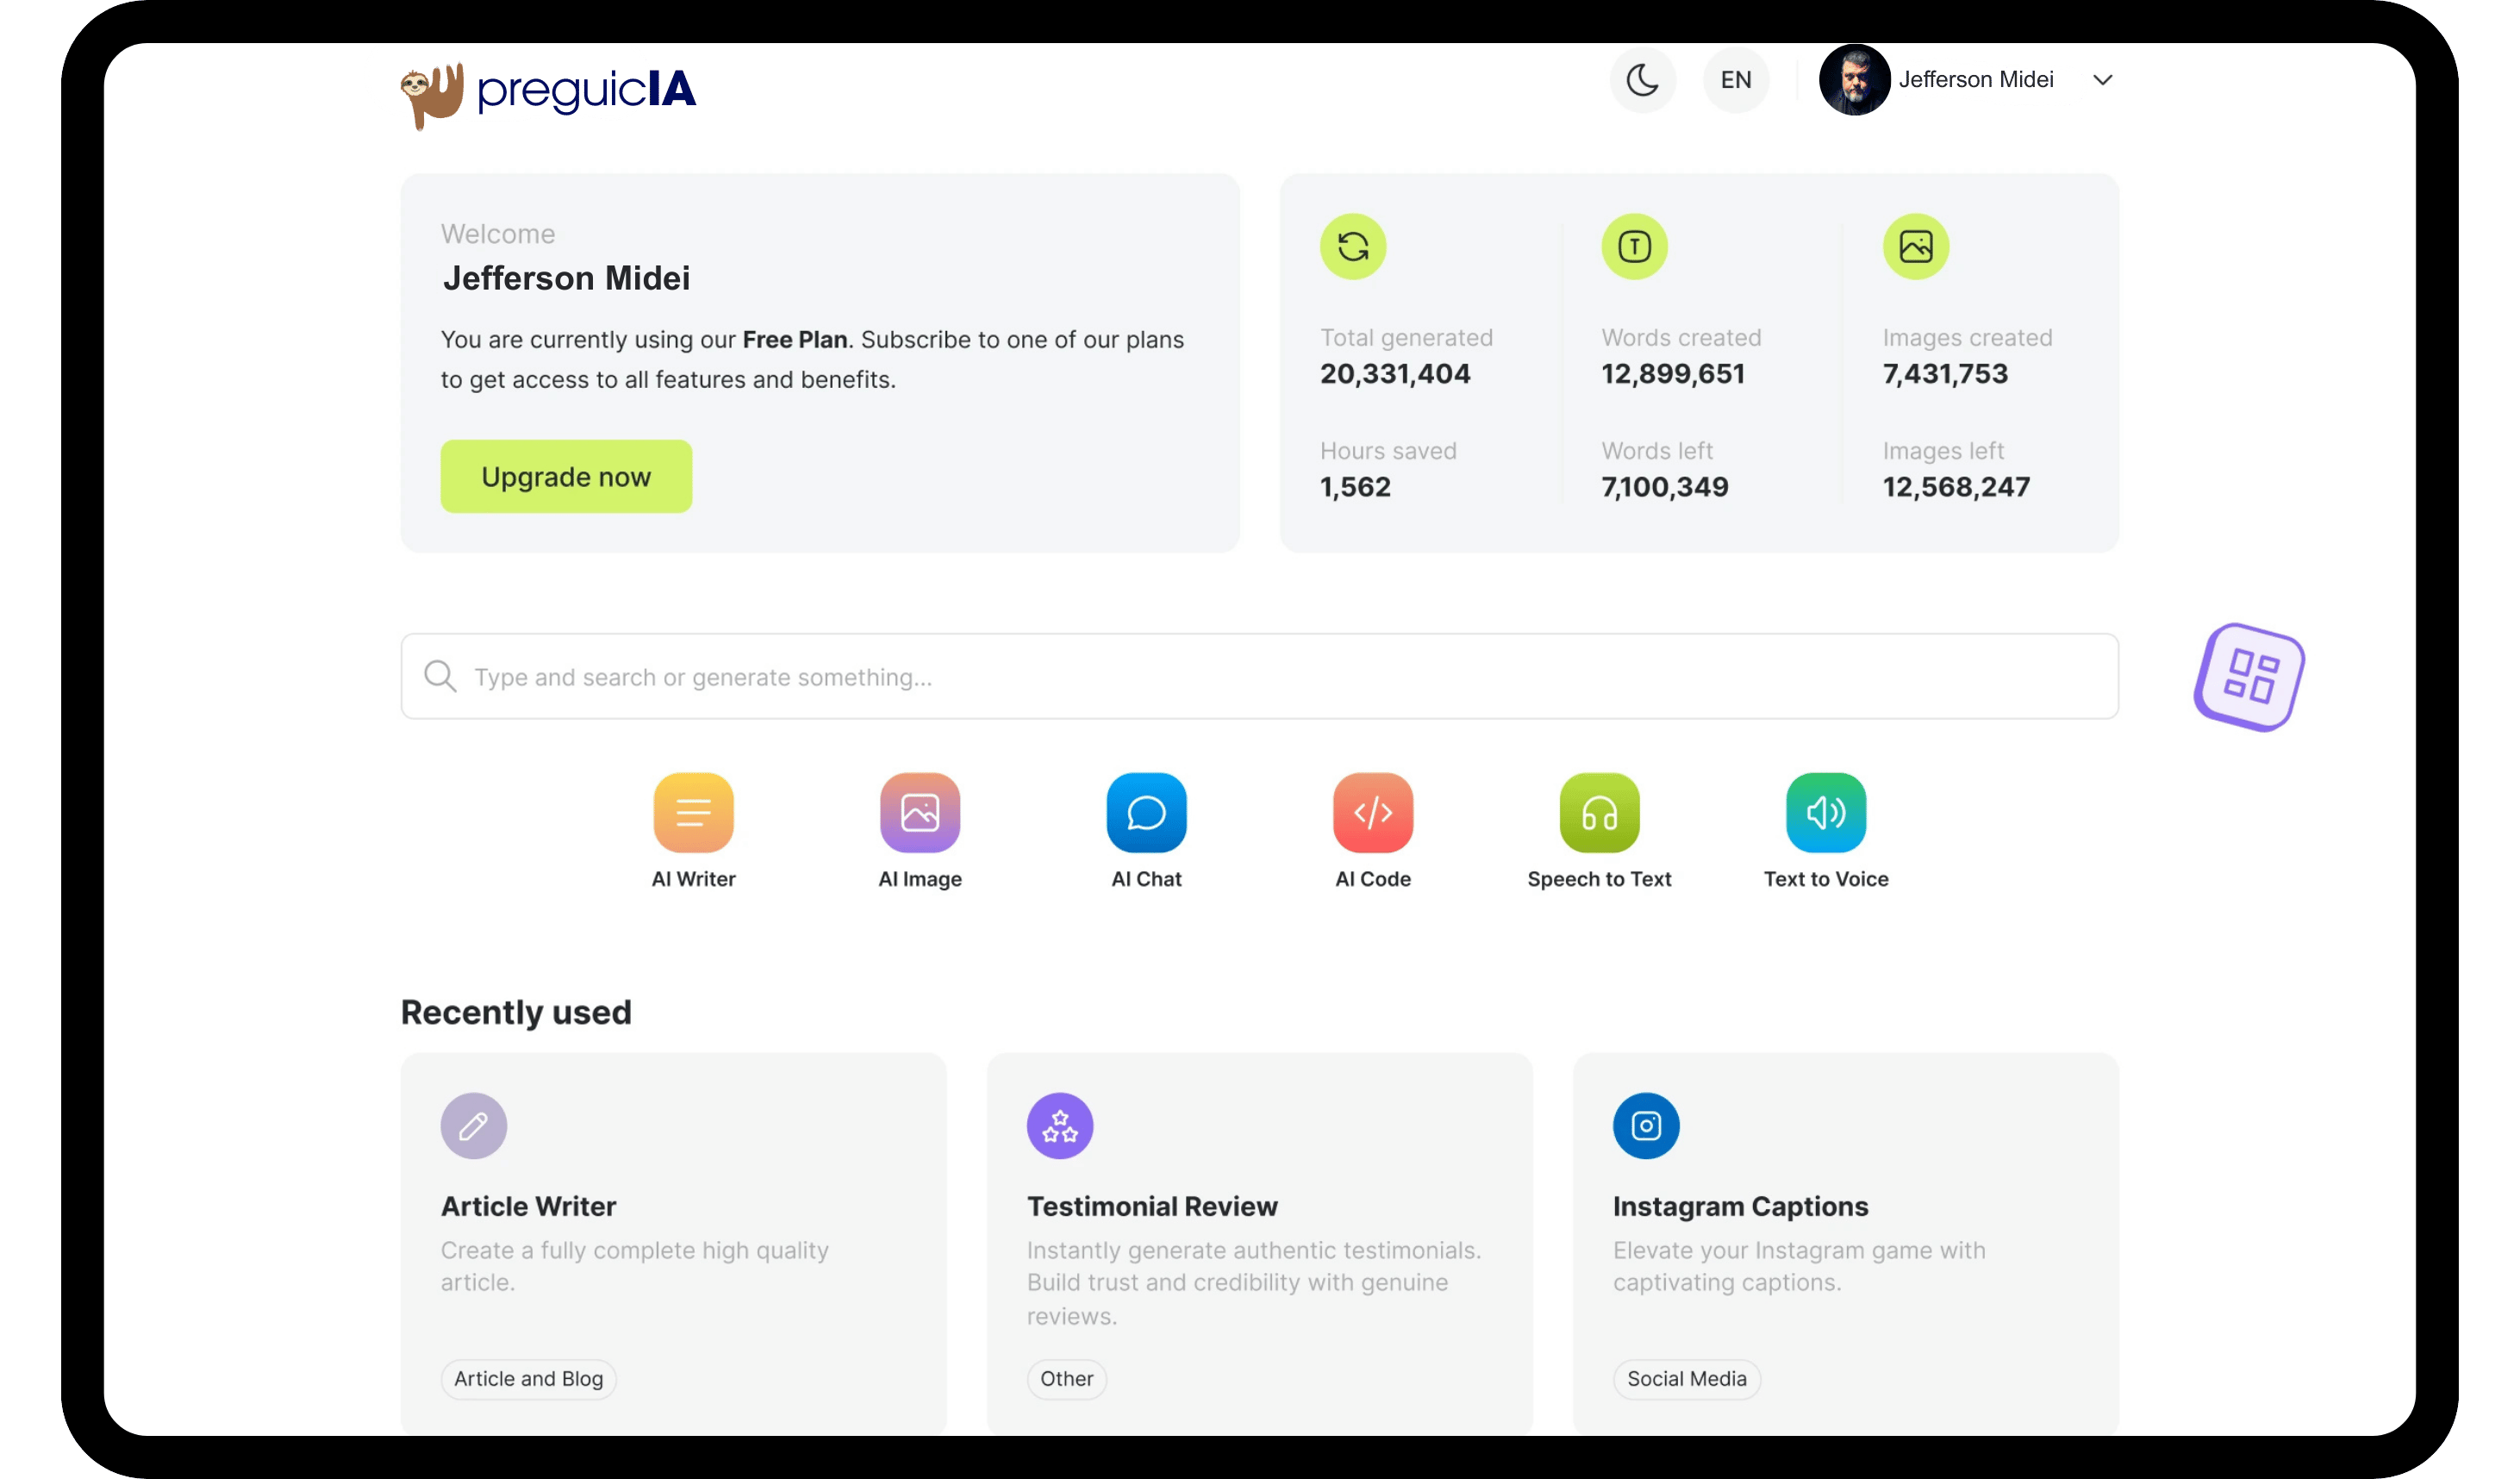Image resolution: width=2520 pixels, height=1479 pixels.
Task: Open the EN language selector
Action: click(x=1735, y=80)
